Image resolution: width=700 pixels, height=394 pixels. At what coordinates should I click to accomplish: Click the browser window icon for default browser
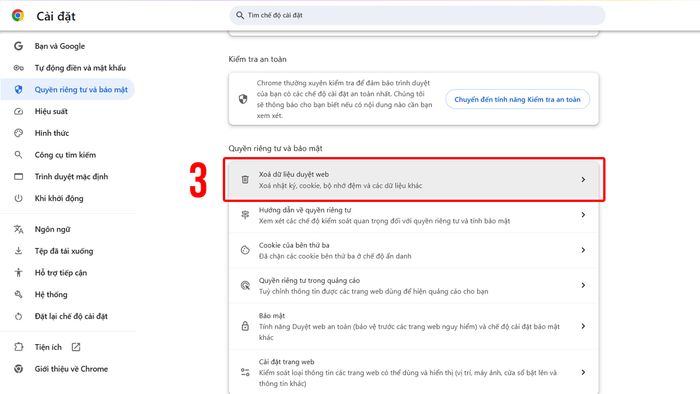tap(18, 177)
